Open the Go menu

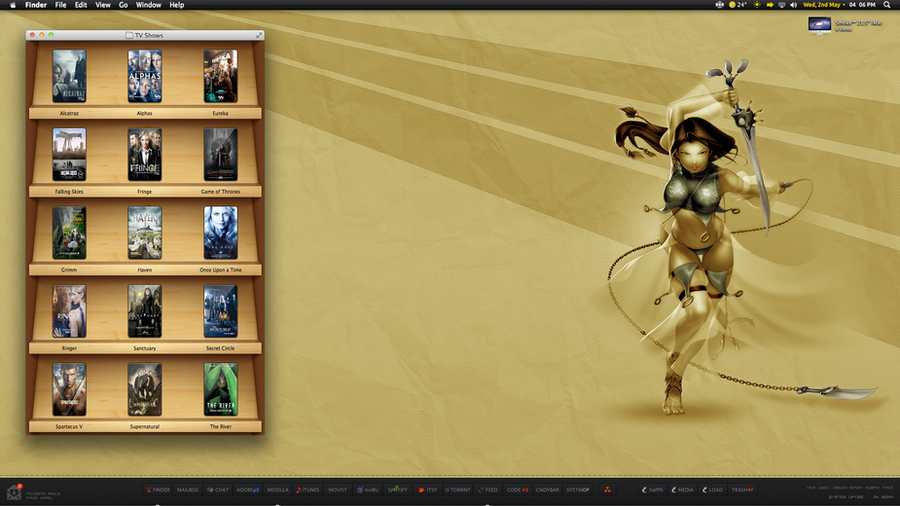click(x=123, y=5)
